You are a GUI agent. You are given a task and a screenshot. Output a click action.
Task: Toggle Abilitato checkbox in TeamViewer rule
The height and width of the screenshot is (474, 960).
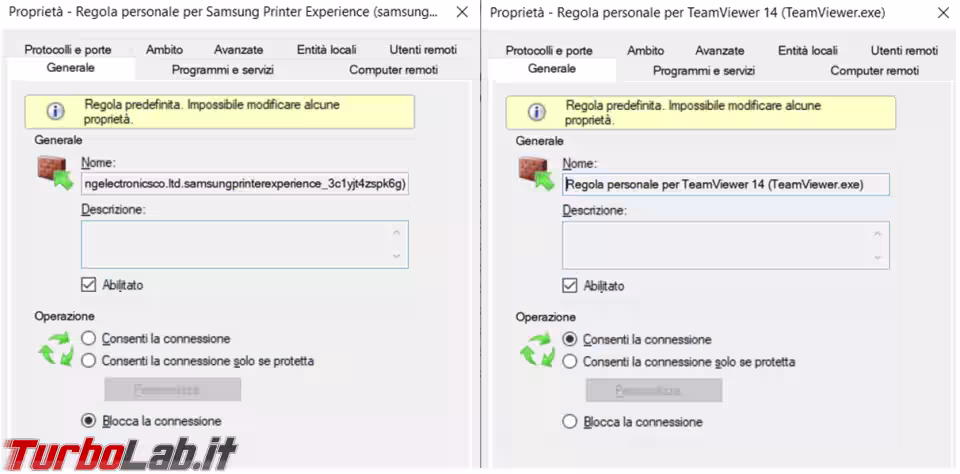tap(570, 286)
